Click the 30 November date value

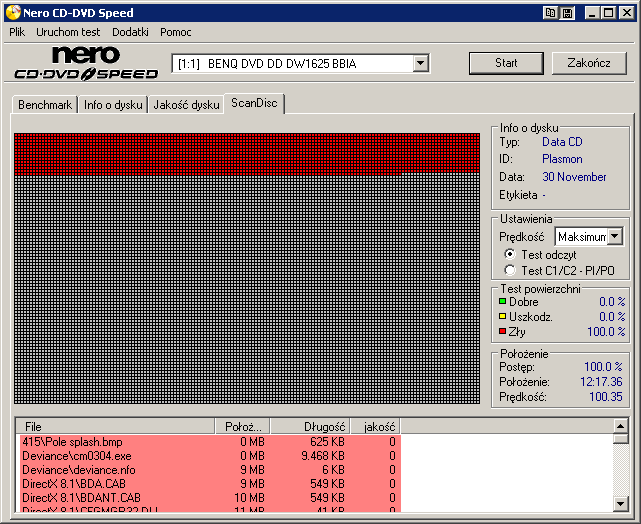pyautogui.click(x=574, y=177)
